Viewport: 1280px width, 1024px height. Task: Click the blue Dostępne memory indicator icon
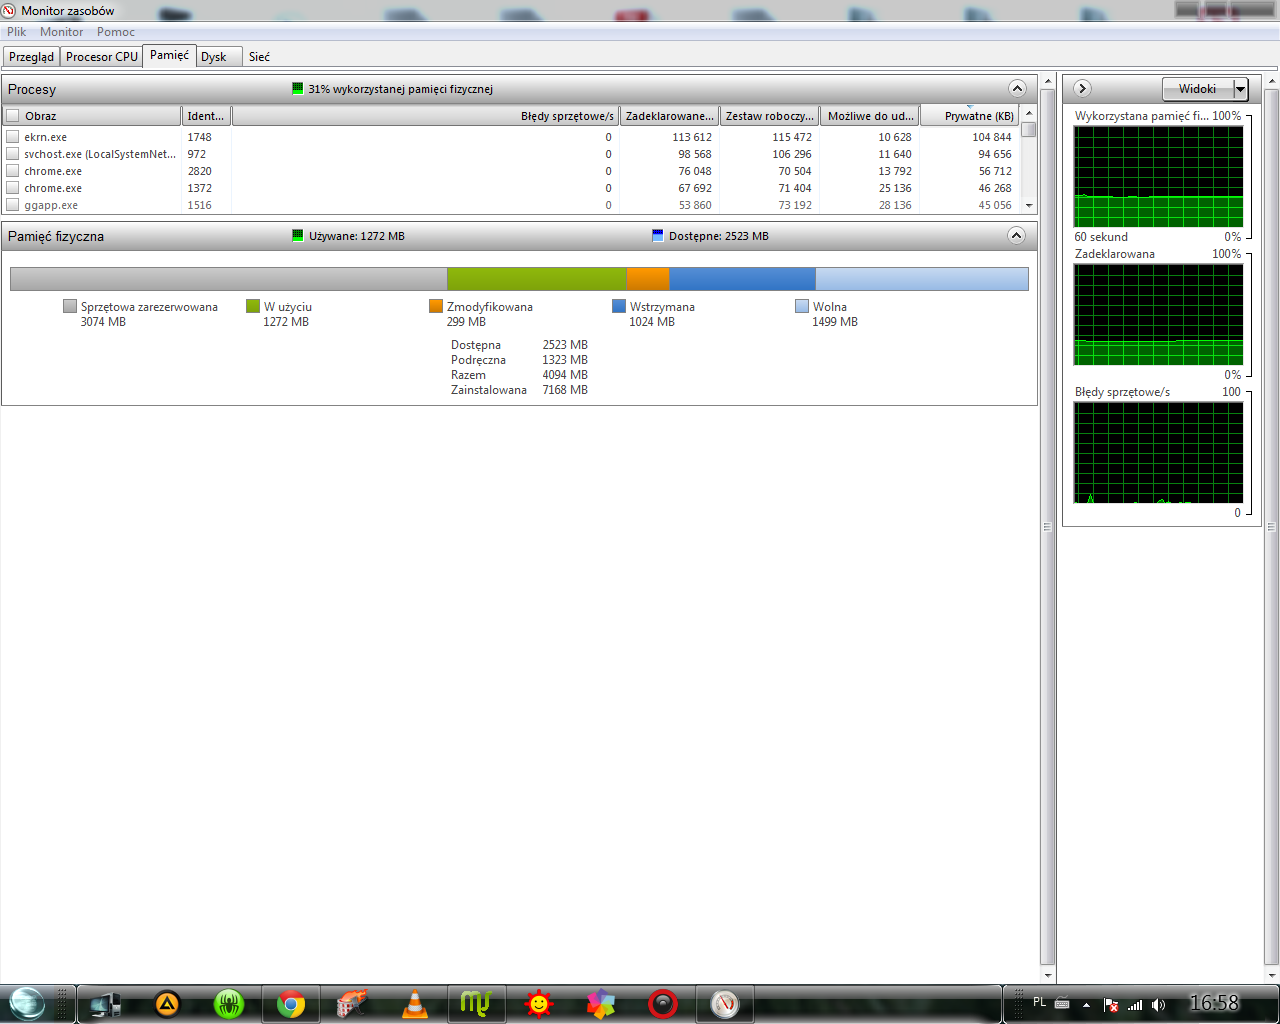657,236
